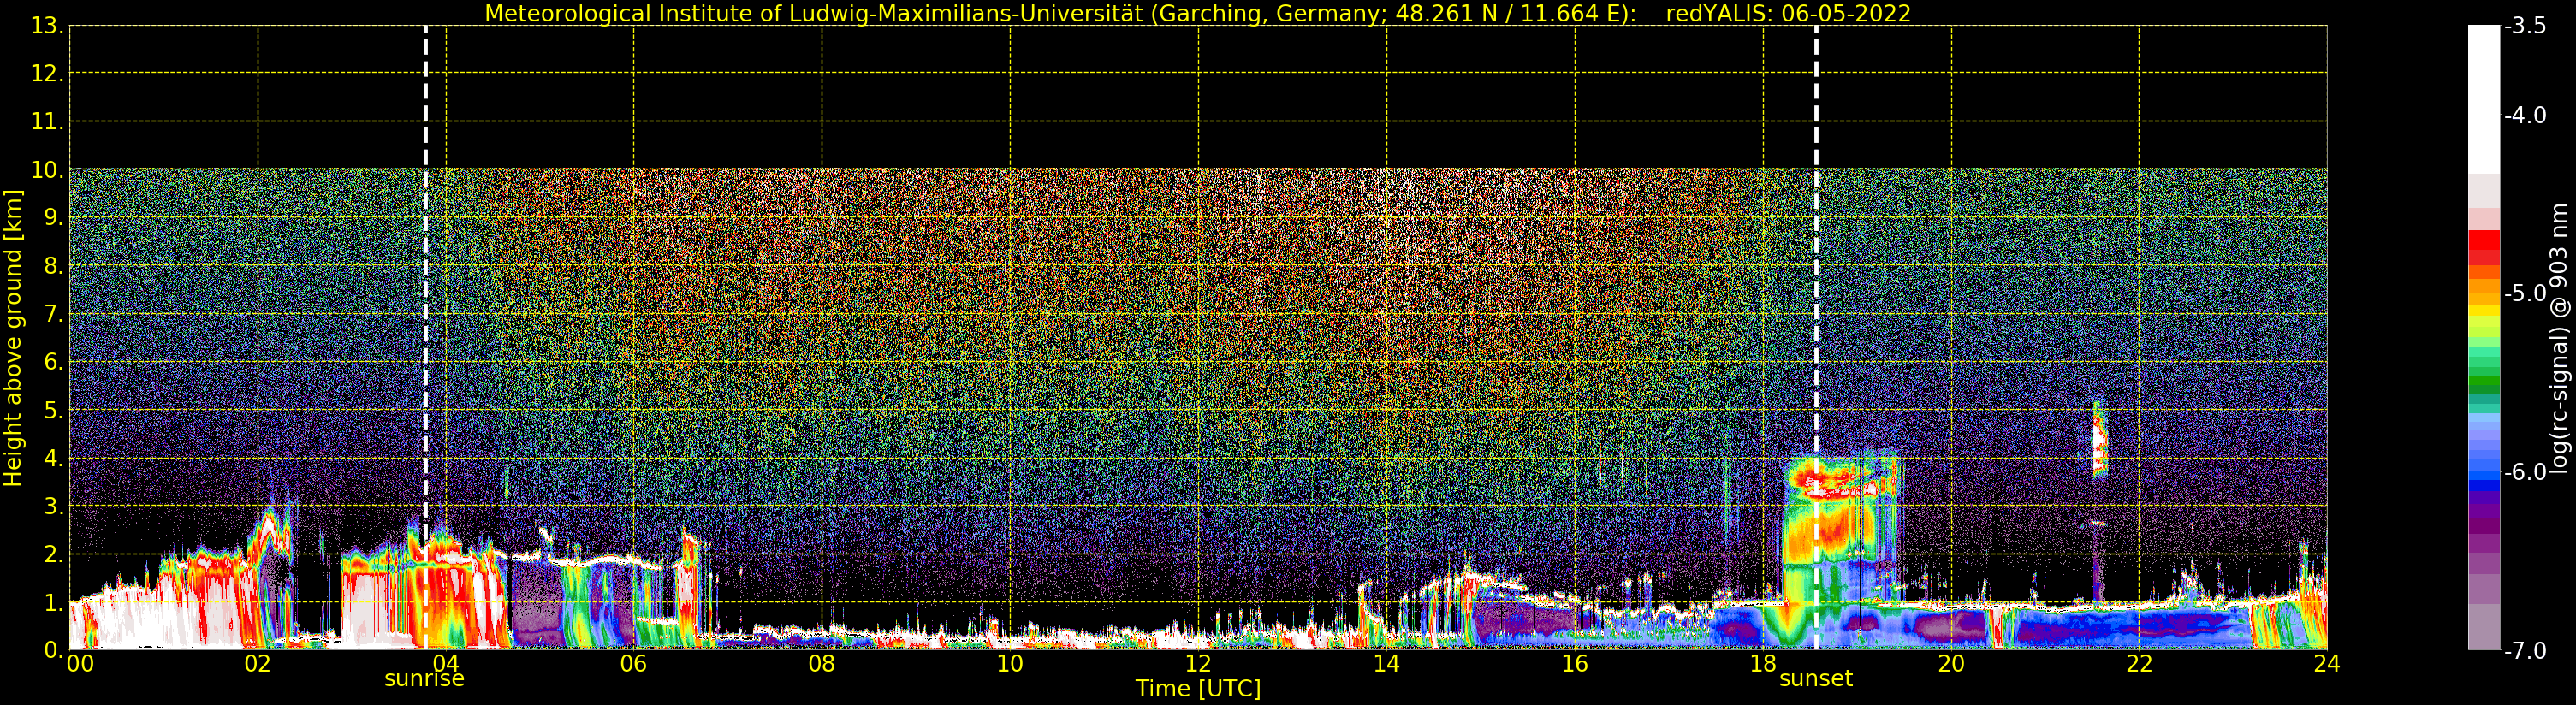
Task: Click the '-7.0' colorbar tick label
Action: coord(2525,650)
